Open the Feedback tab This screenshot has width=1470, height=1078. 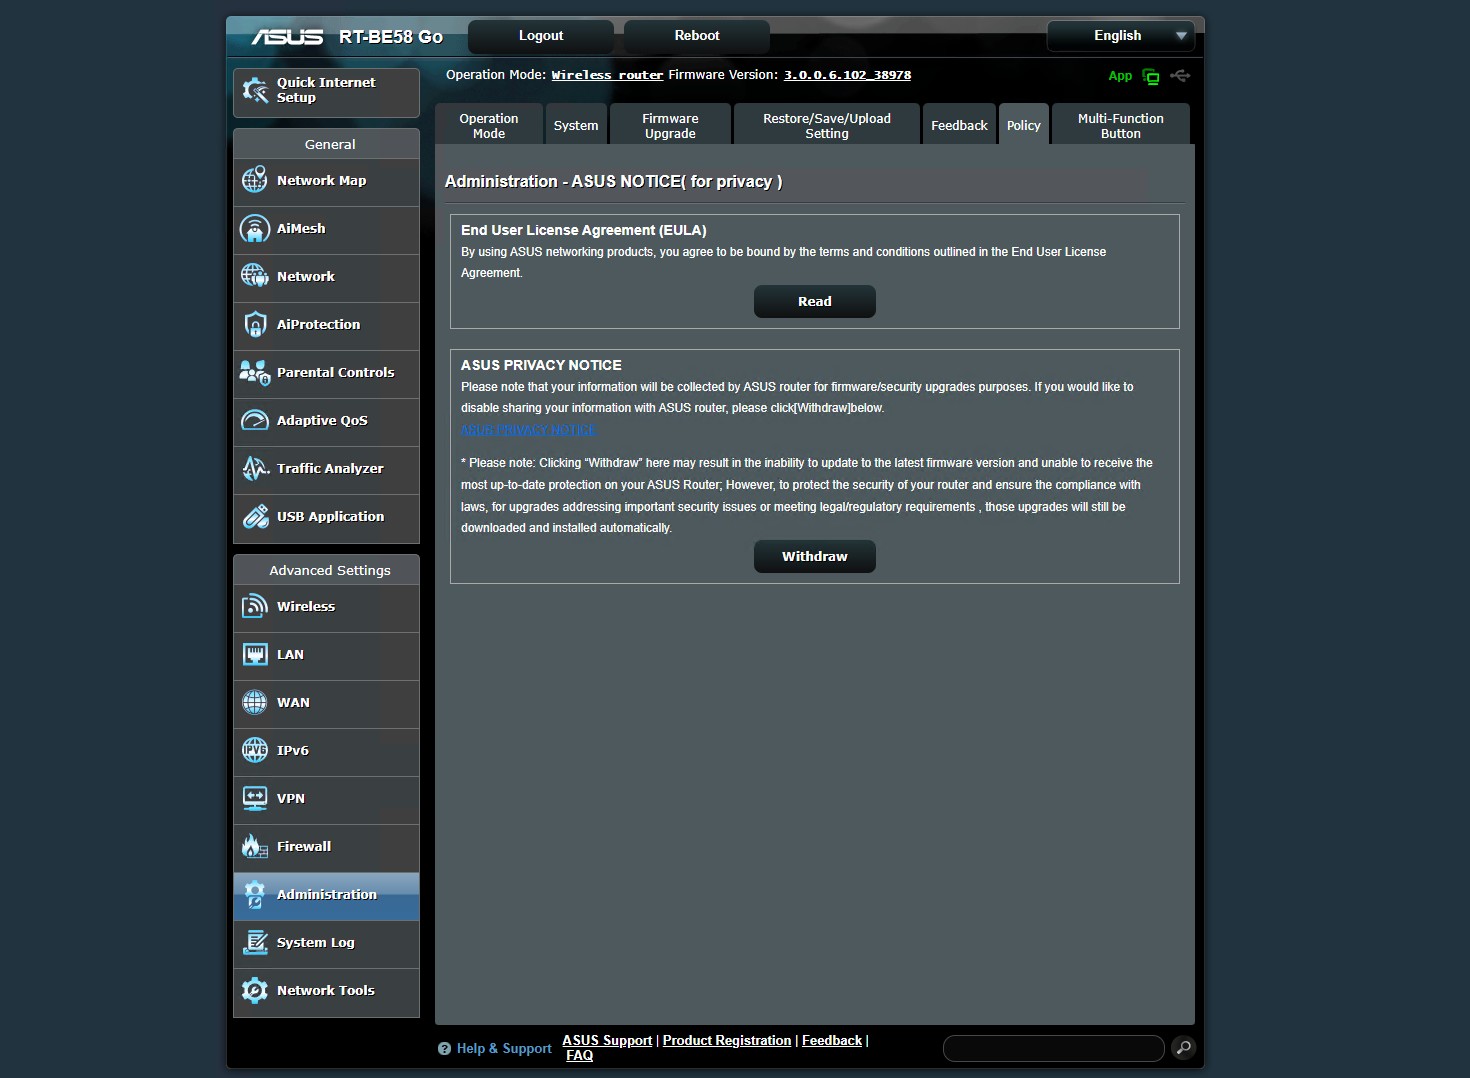[959, 125]
